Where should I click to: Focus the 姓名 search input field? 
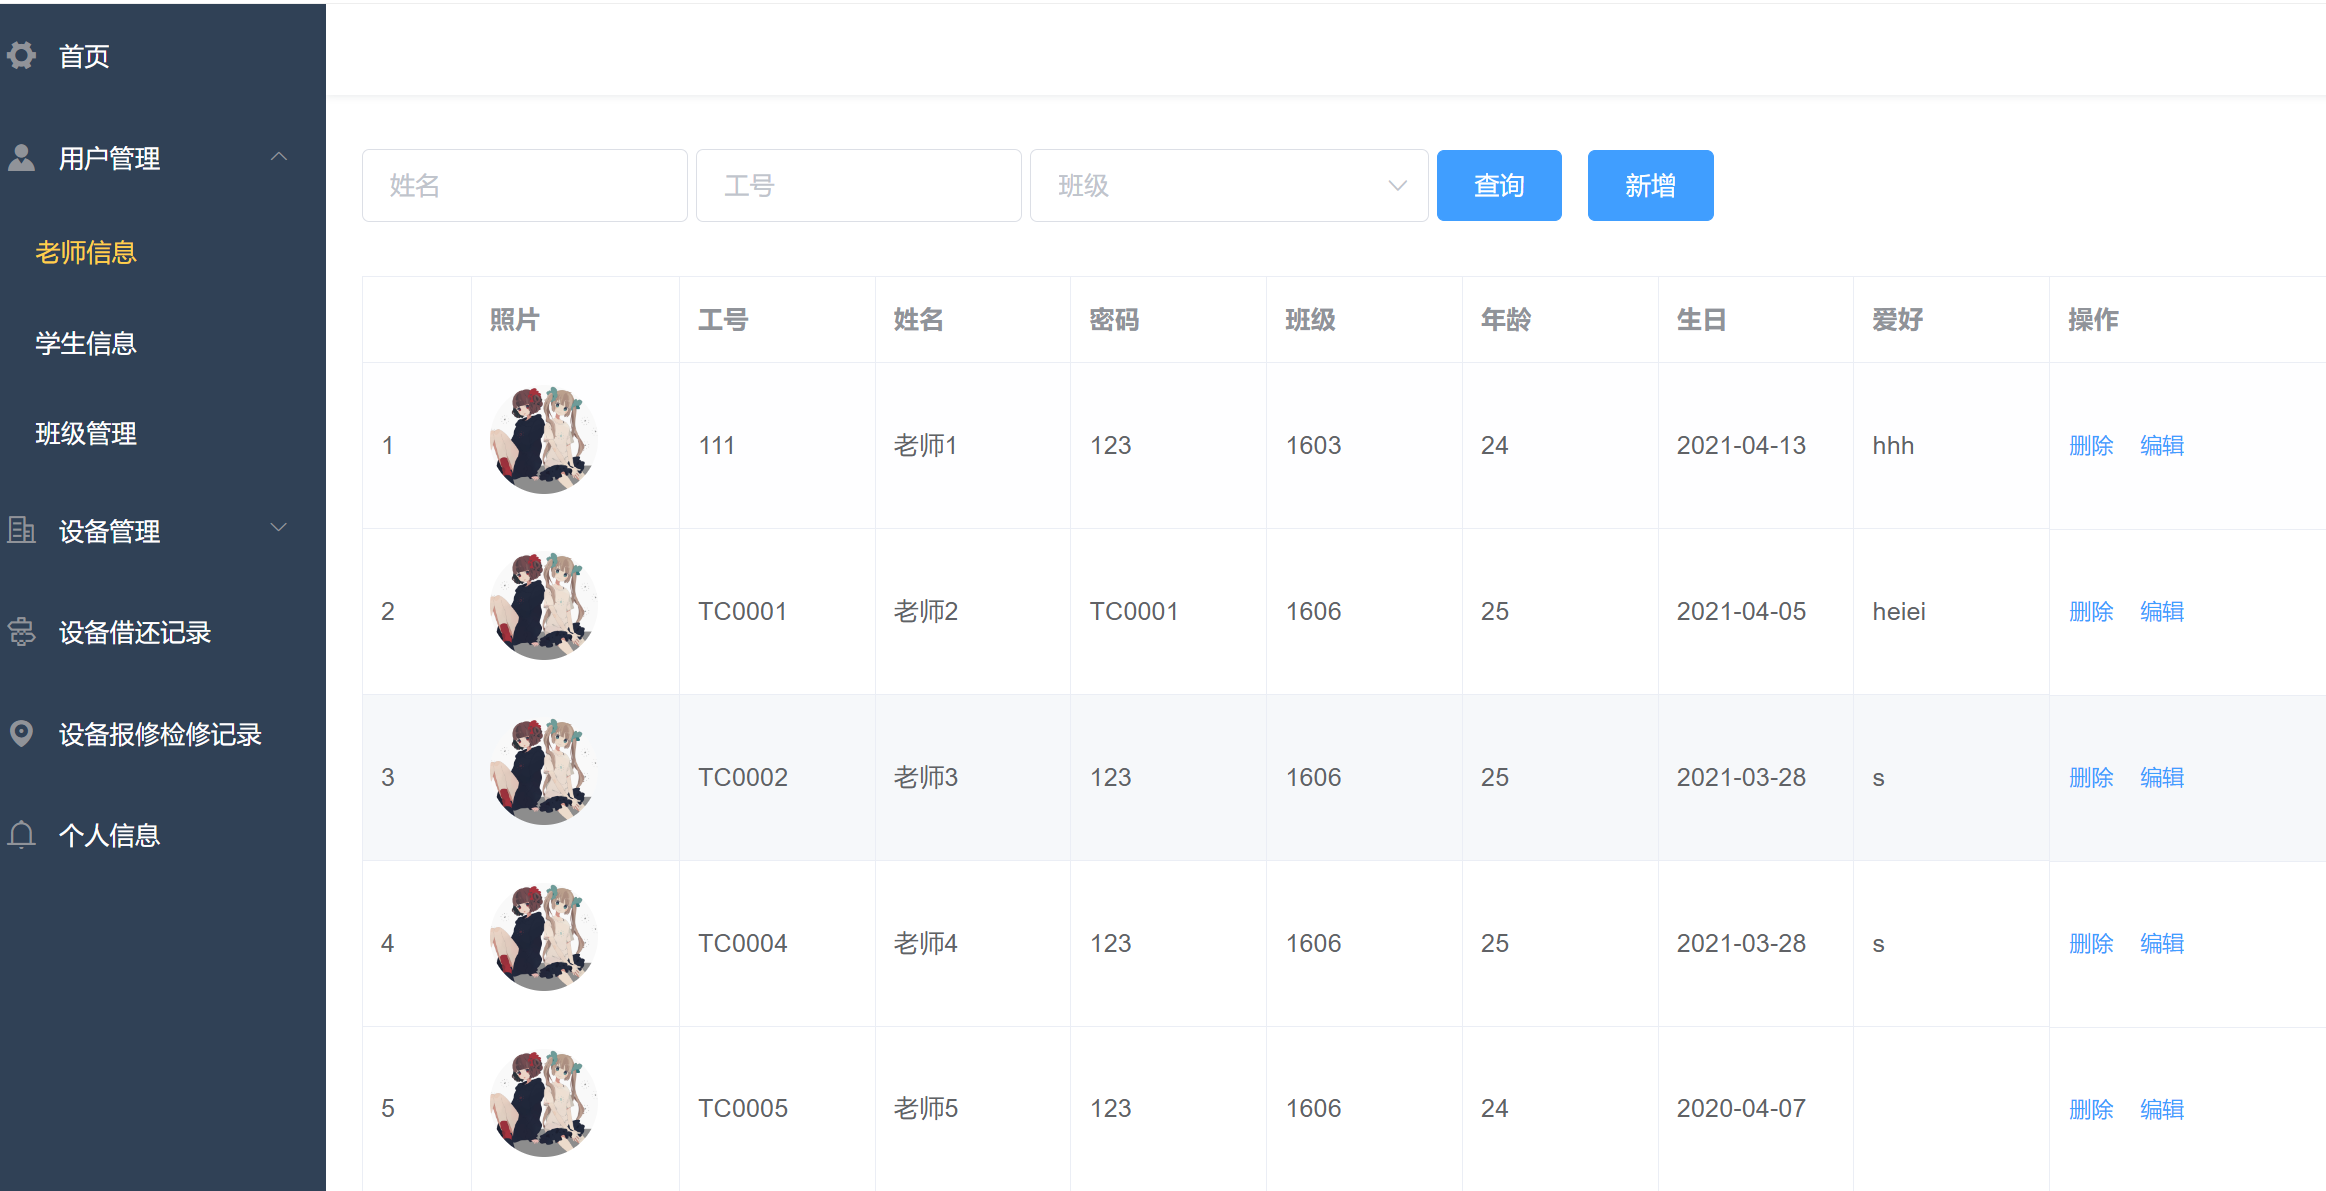(524, 186)
